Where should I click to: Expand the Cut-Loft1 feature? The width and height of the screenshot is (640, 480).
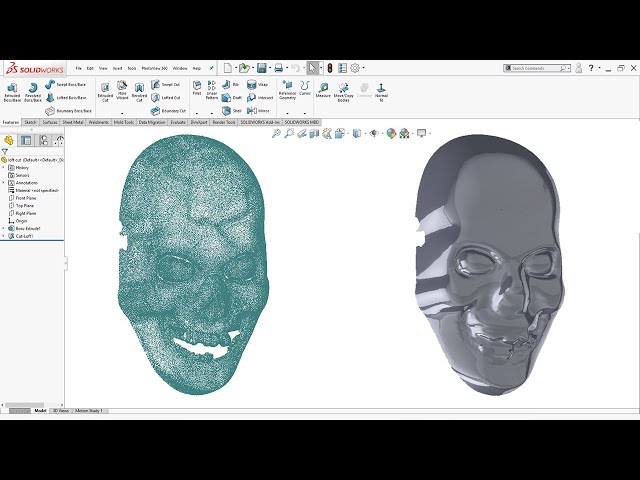click(4, 236)
